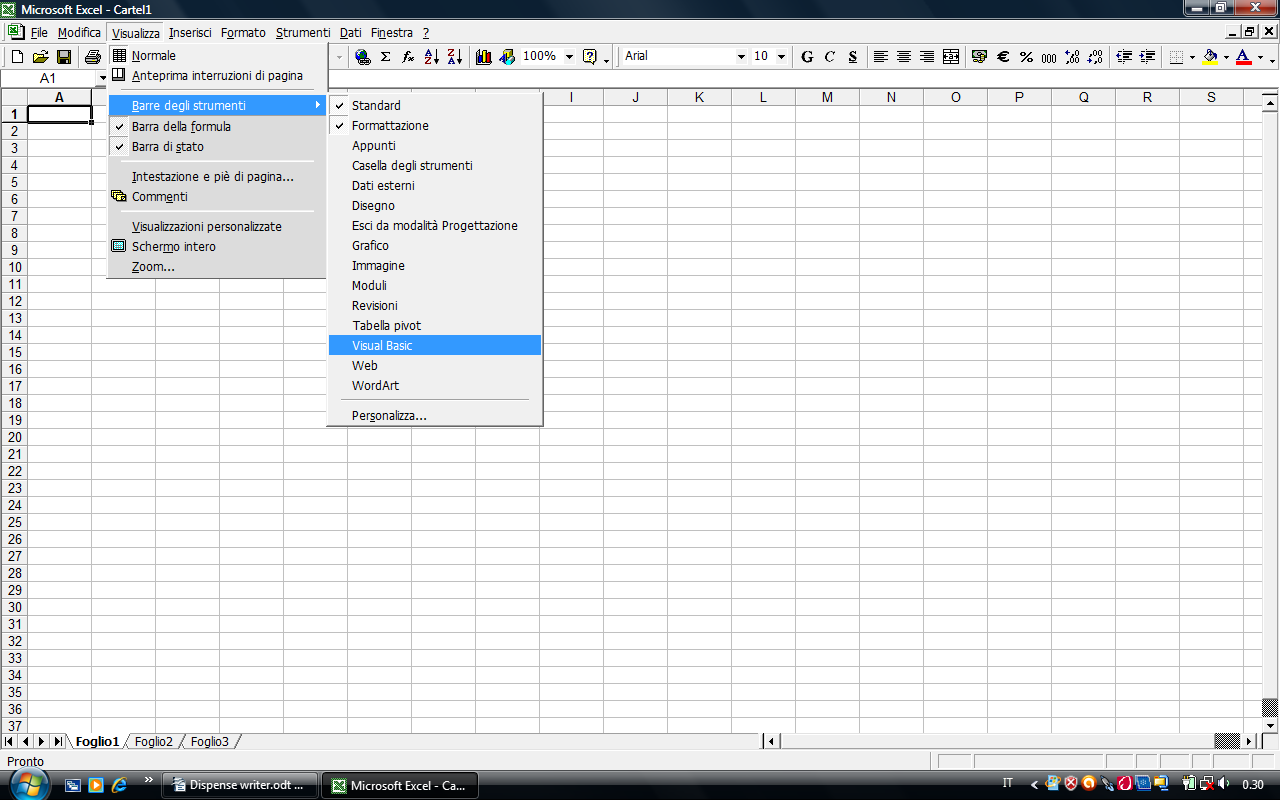The height and width of the screenshot is (800, 1280).
Task: Click the Paste Function fx icon
Action: [x=408, y=57]
